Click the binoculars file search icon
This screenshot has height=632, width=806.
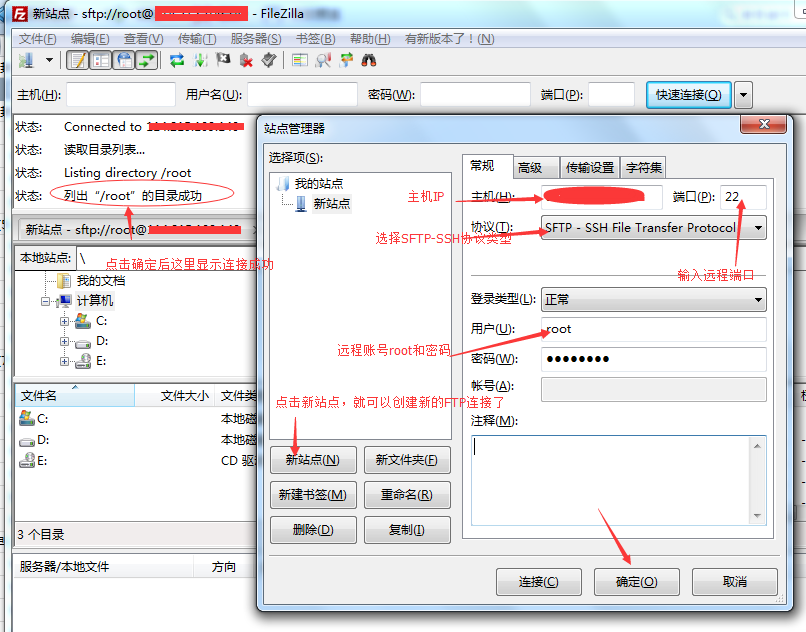pyautogui.click(x=369, y=61)
